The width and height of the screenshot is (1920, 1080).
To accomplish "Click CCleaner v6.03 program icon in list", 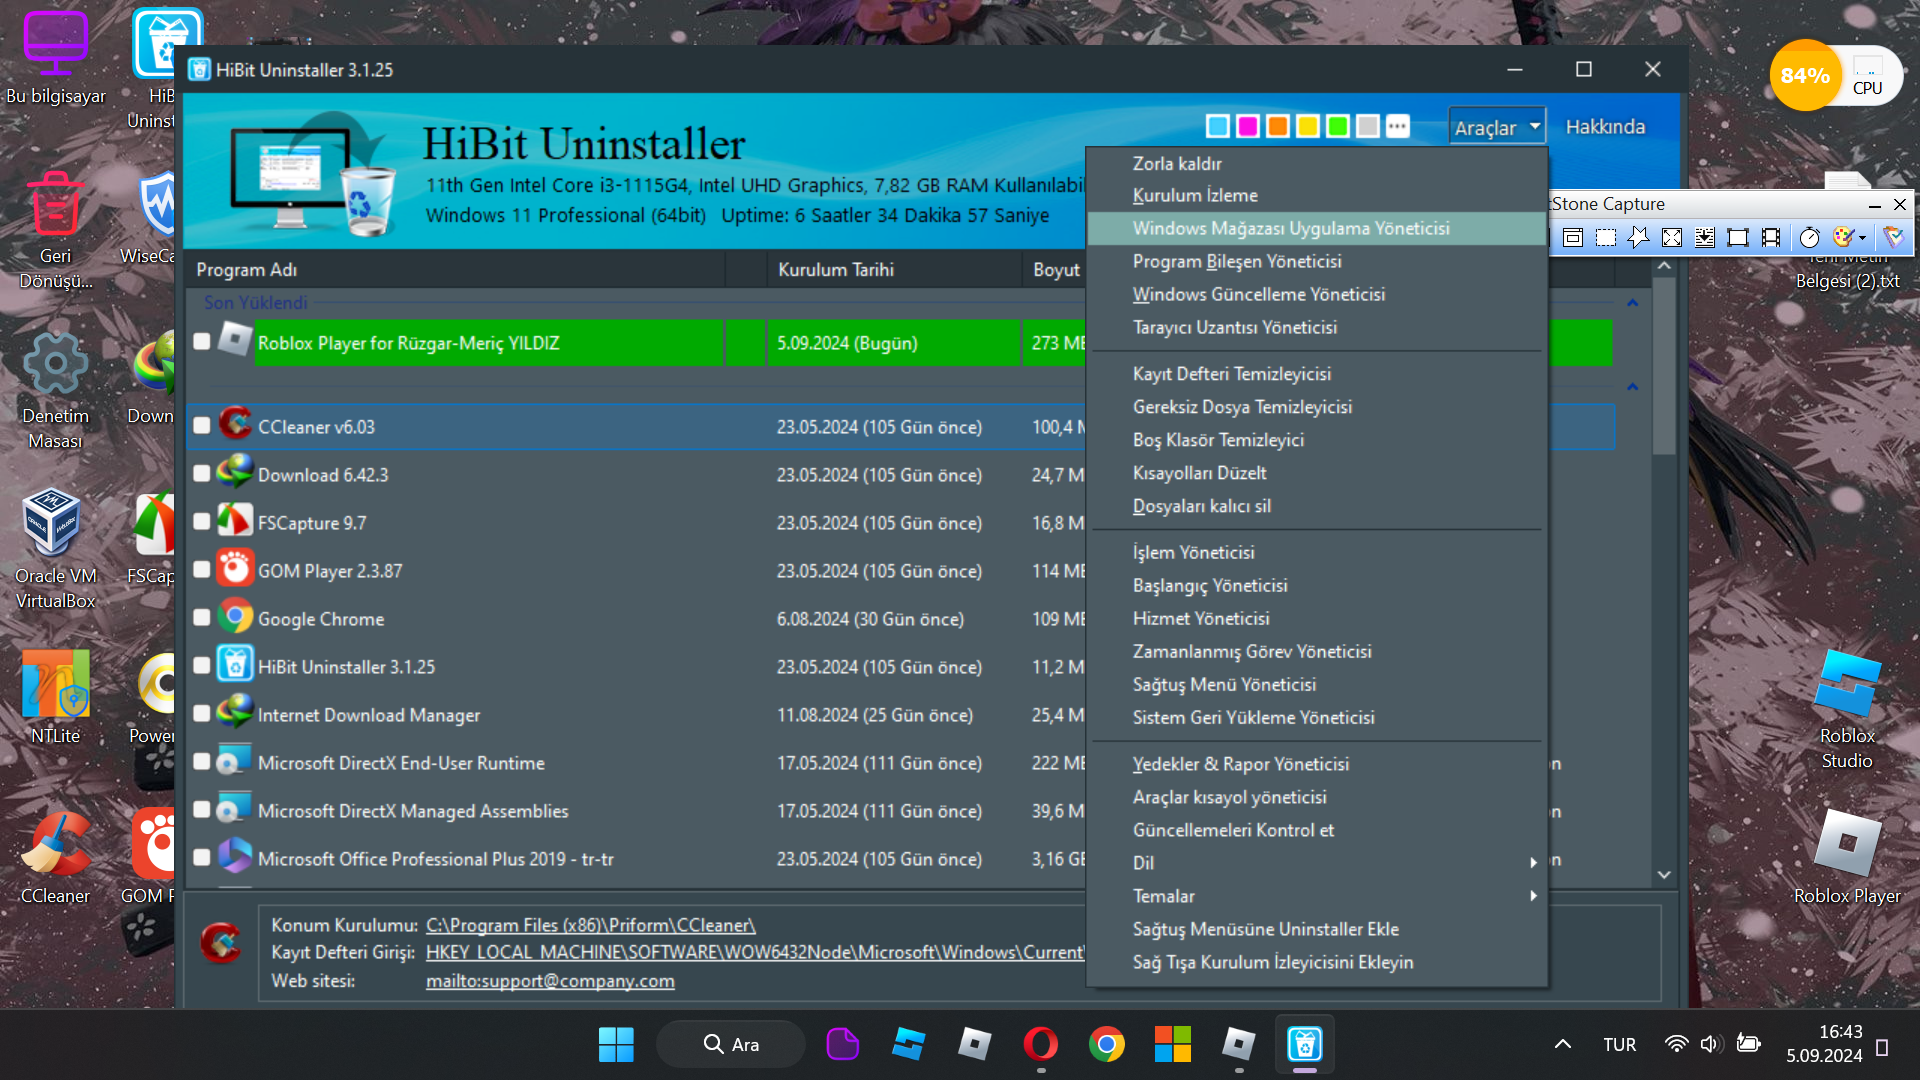I will coord(235,424).
